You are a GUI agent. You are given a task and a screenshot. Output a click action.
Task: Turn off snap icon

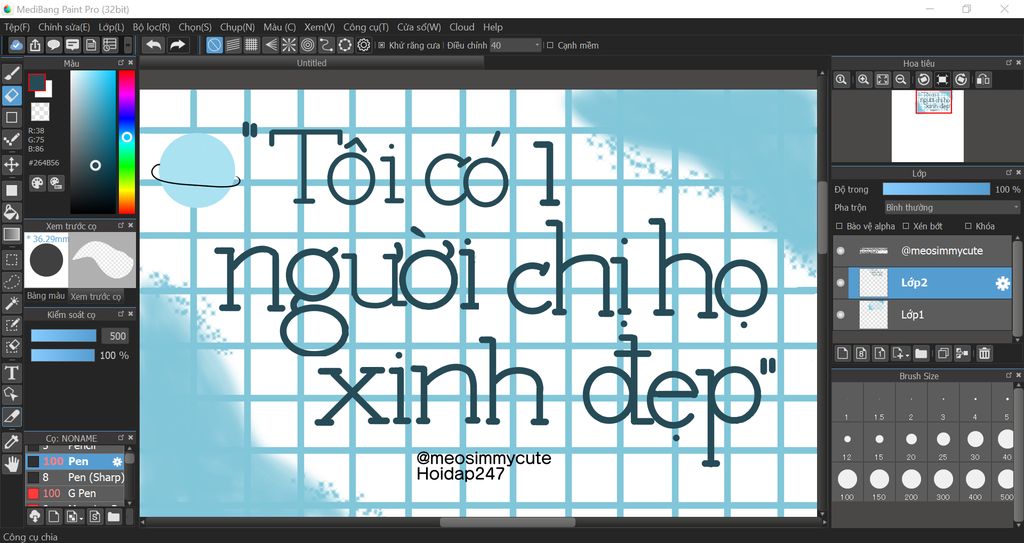(x=214, y=45)
